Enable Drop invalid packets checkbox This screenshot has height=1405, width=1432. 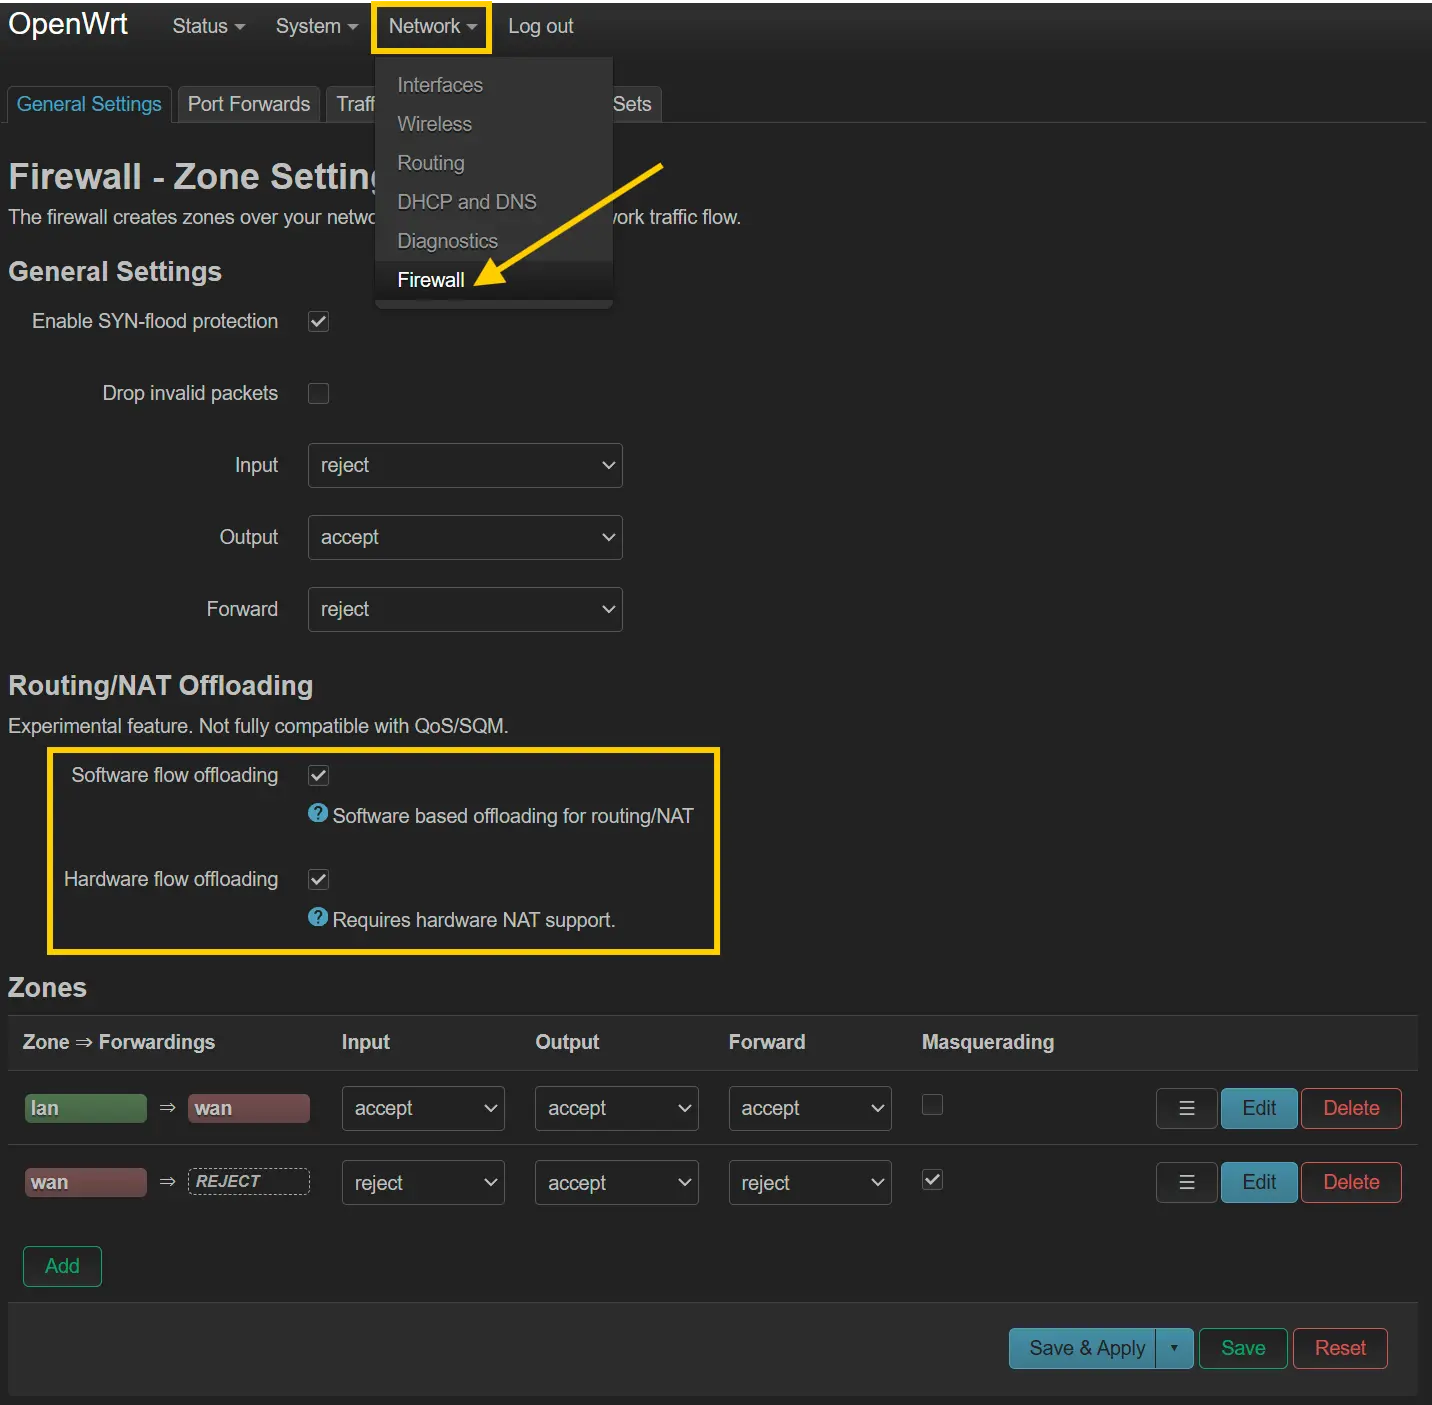coord(319,393)
